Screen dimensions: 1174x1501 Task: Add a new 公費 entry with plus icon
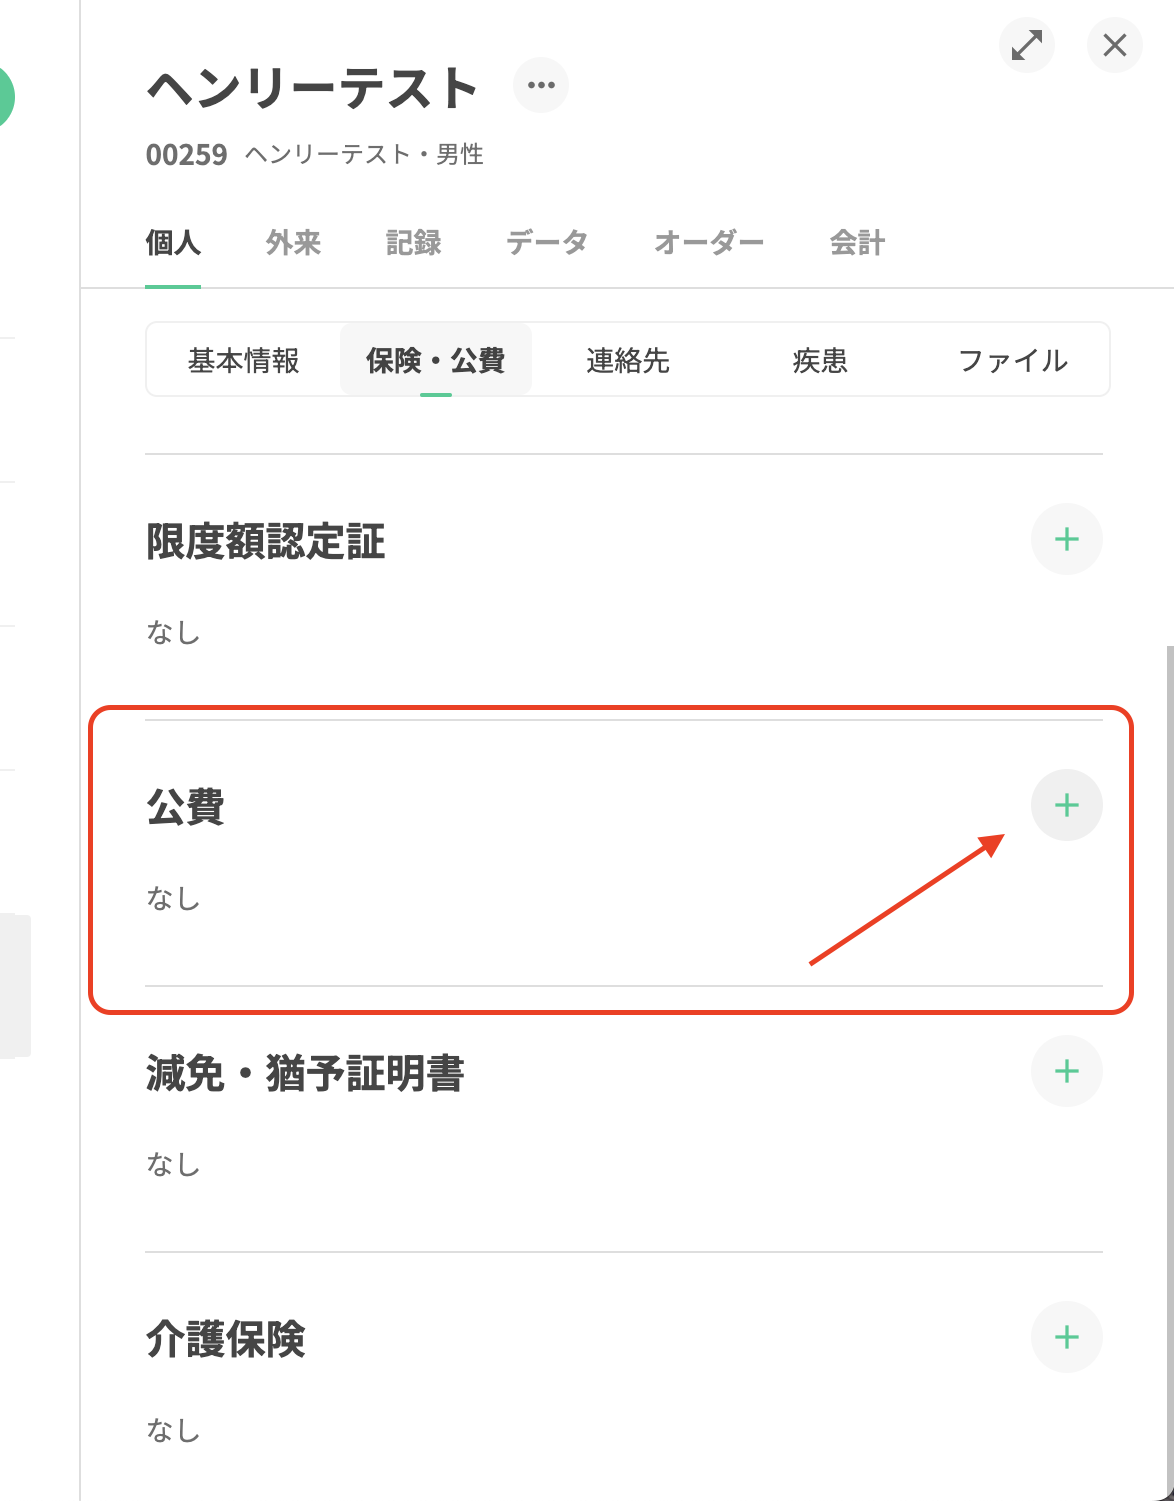pyautogui.click(x=1066, y=805)
